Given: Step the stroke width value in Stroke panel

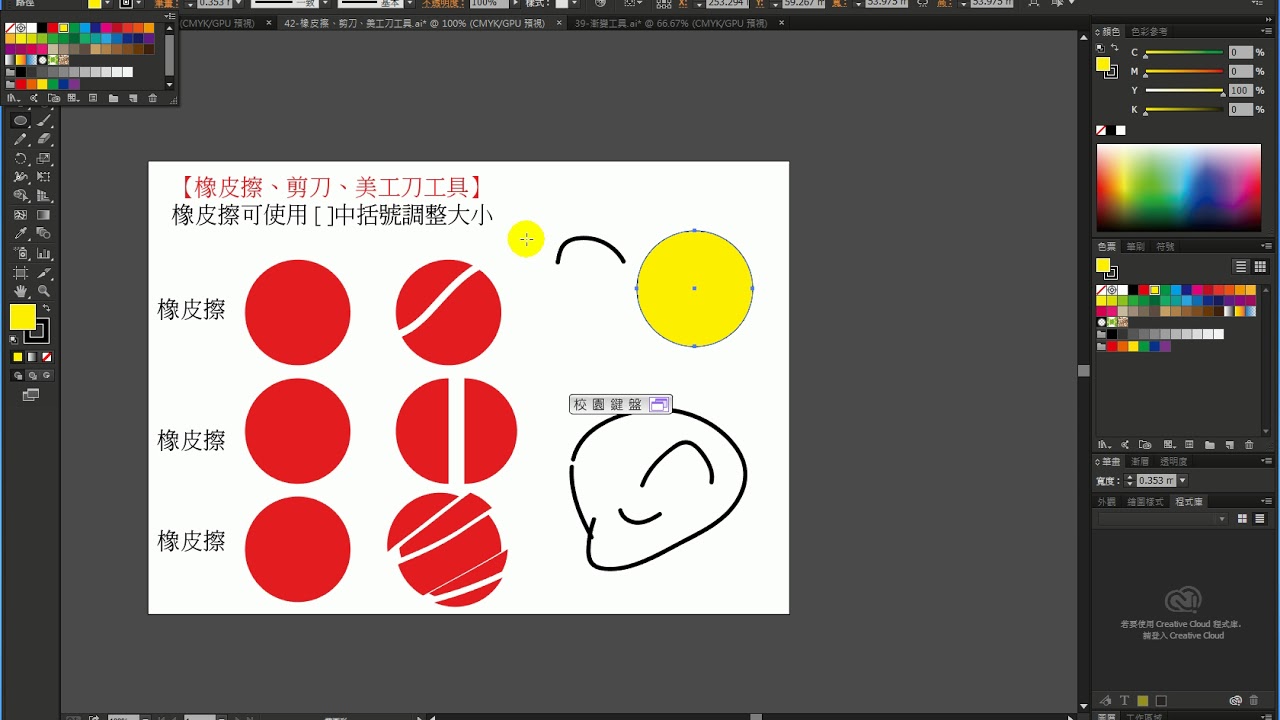Looking at the screenshot, I should 1131,481.
